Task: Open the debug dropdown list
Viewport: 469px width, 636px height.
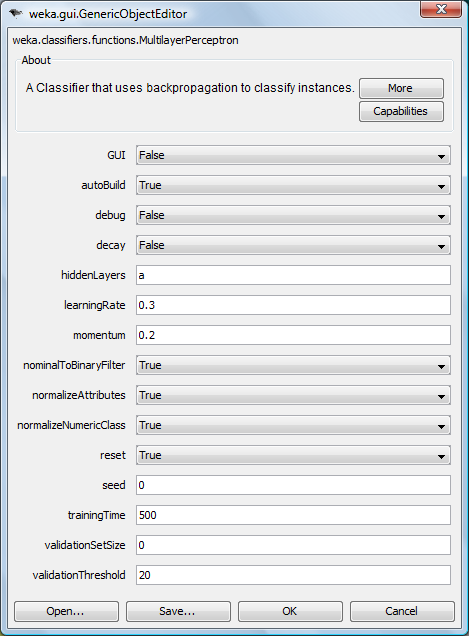Action: click(293, 215)
